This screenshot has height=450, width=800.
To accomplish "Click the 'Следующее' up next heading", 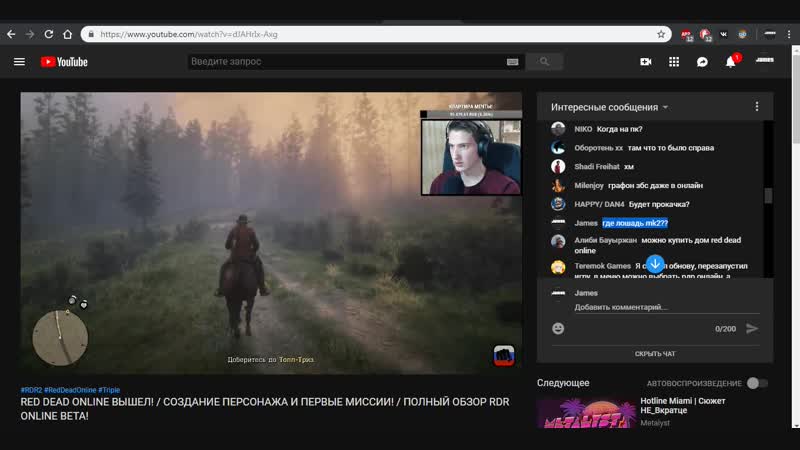I will pyautogui.click(x=563, y=383).
